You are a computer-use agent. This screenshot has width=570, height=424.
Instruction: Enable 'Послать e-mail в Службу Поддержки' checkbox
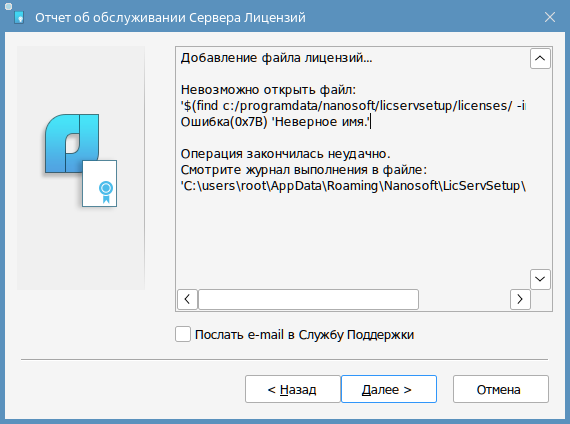183,334
